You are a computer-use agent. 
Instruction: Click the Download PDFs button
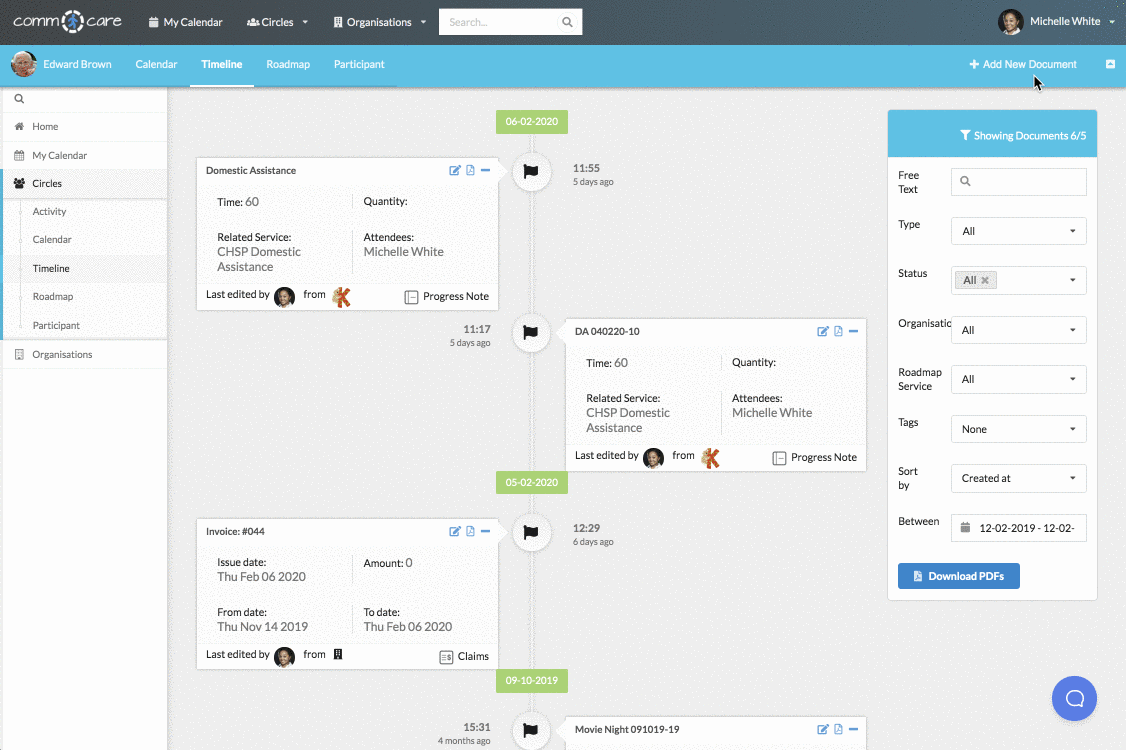coord(958,576)
